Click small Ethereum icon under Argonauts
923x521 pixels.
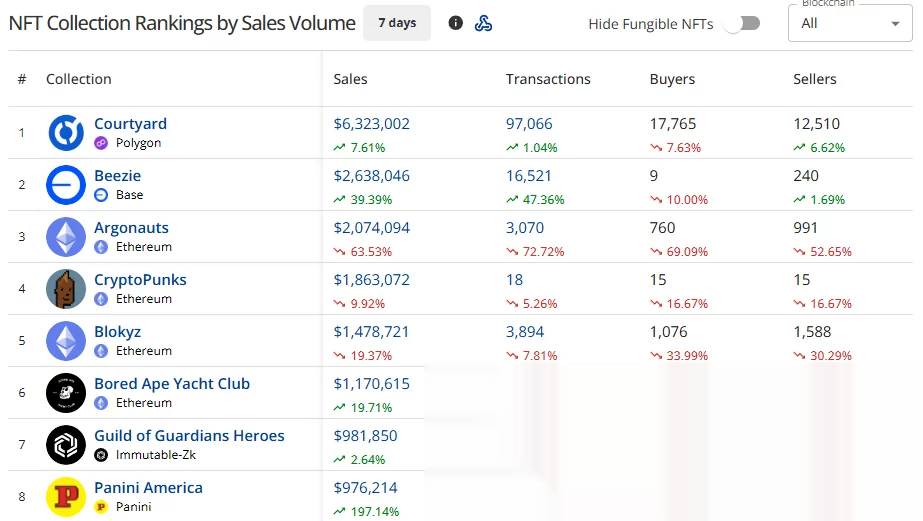101,247
